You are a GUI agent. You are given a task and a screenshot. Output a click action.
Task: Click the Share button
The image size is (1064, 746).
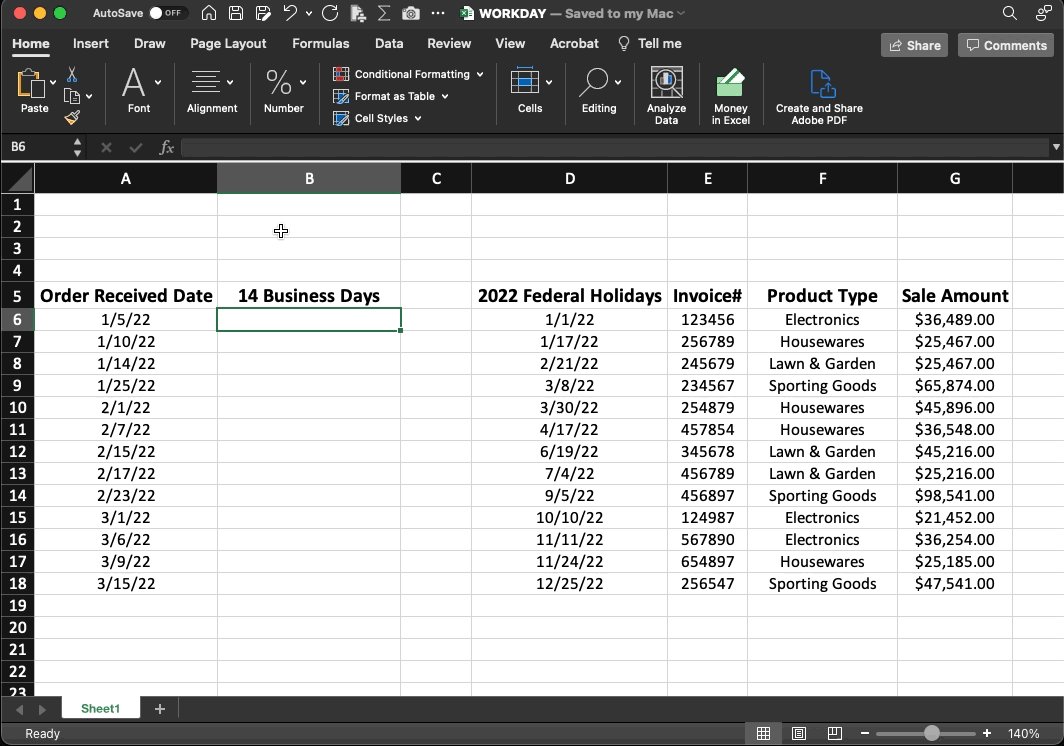tap(914, 45)
